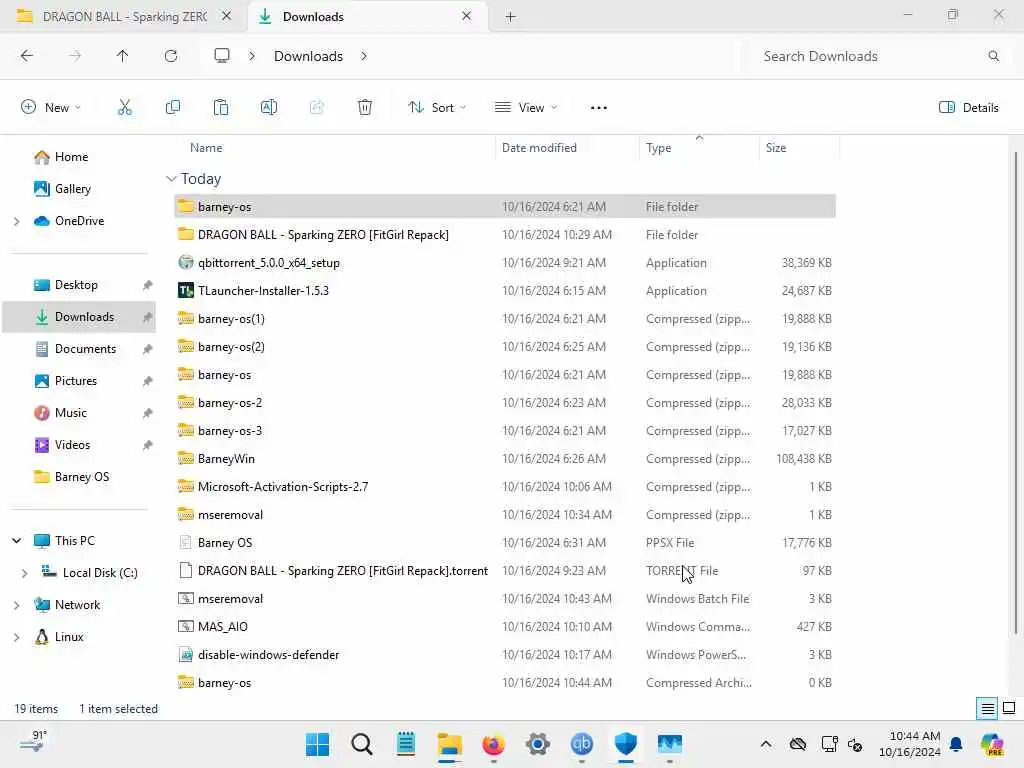Open File Explorer taskbar icon
Image resolution: width=1024 pixels, height=768 pixels.
[x=449, y=744]
